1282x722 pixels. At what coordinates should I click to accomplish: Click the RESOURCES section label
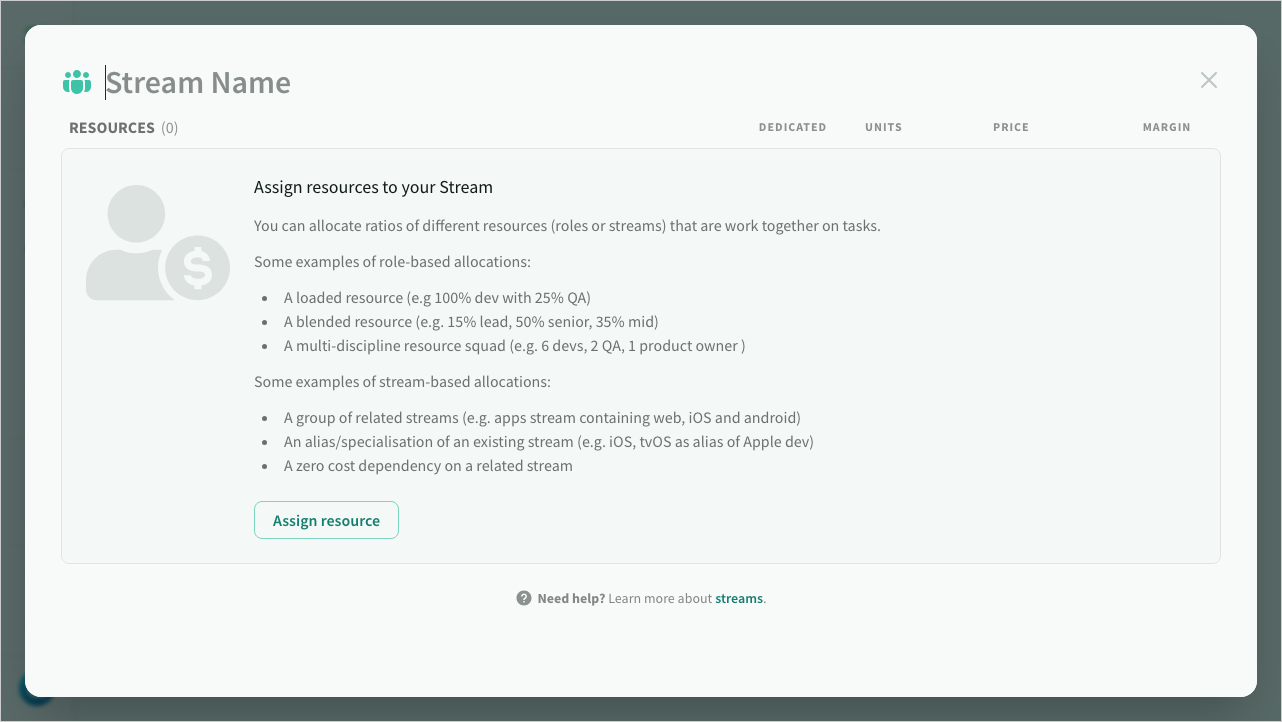coord(112,128)
